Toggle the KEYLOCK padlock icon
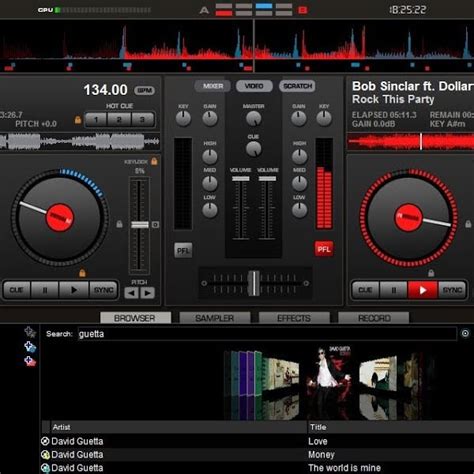Image resolution: width=474 pixels, height=474 pixels. click(x=154, y=161)
